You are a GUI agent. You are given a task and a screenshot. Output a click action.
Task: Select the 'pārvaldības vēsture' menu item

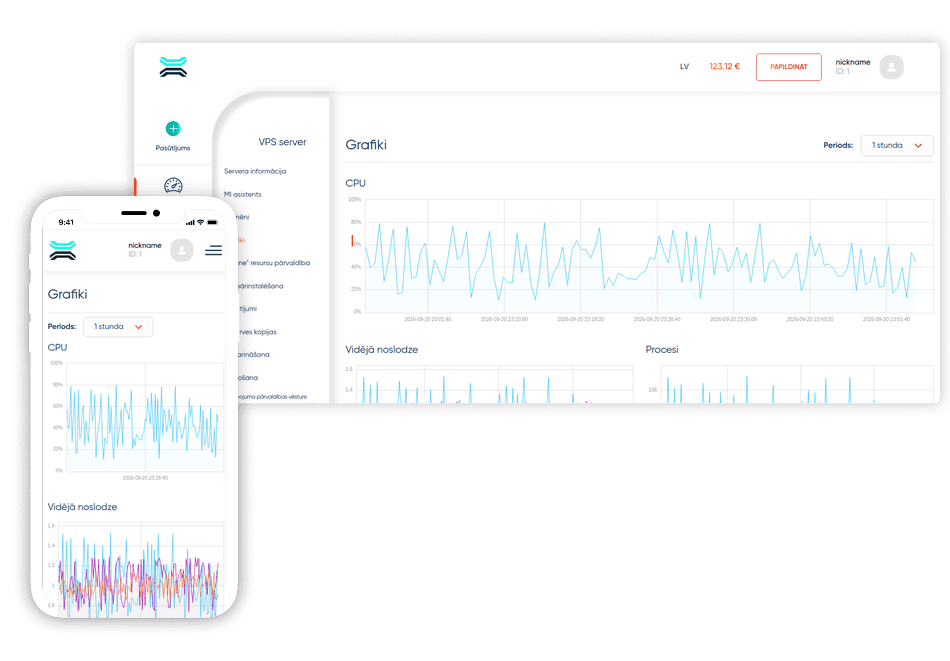[x=273, y=397]
